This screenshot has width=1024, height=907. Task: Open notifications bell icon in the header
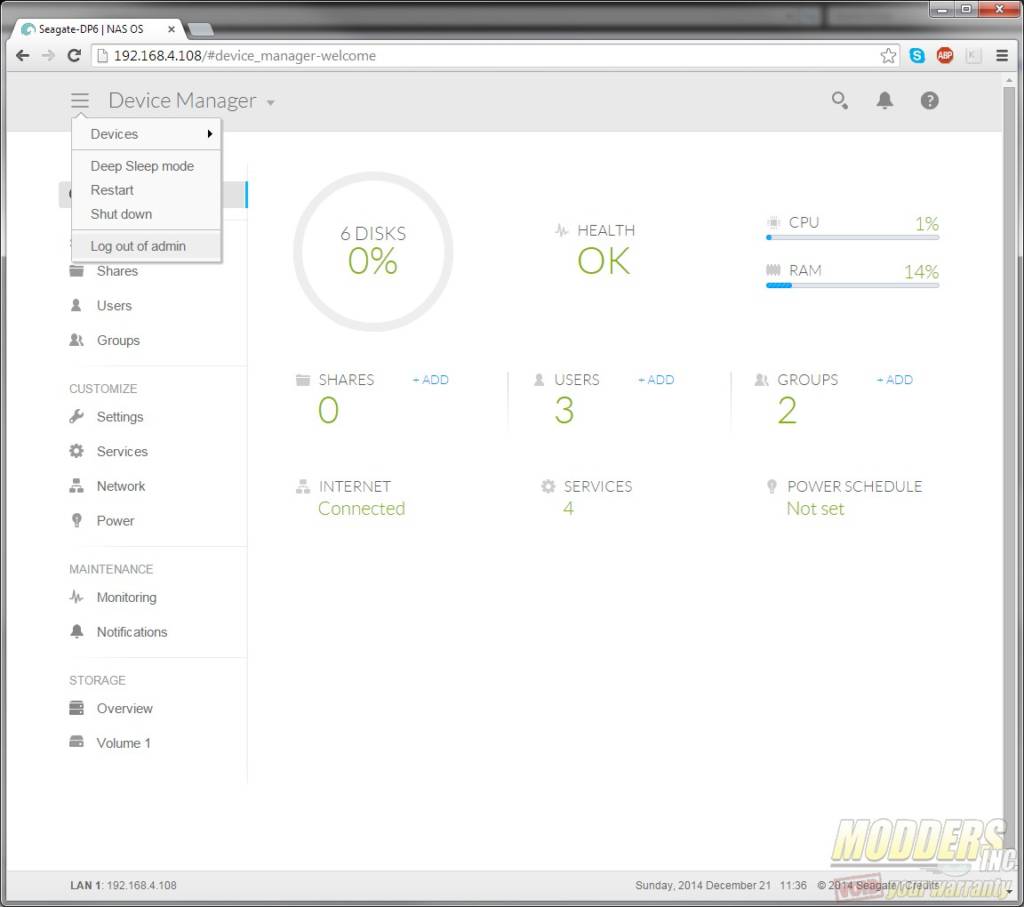pyautogui.click(x=884, y=100)
